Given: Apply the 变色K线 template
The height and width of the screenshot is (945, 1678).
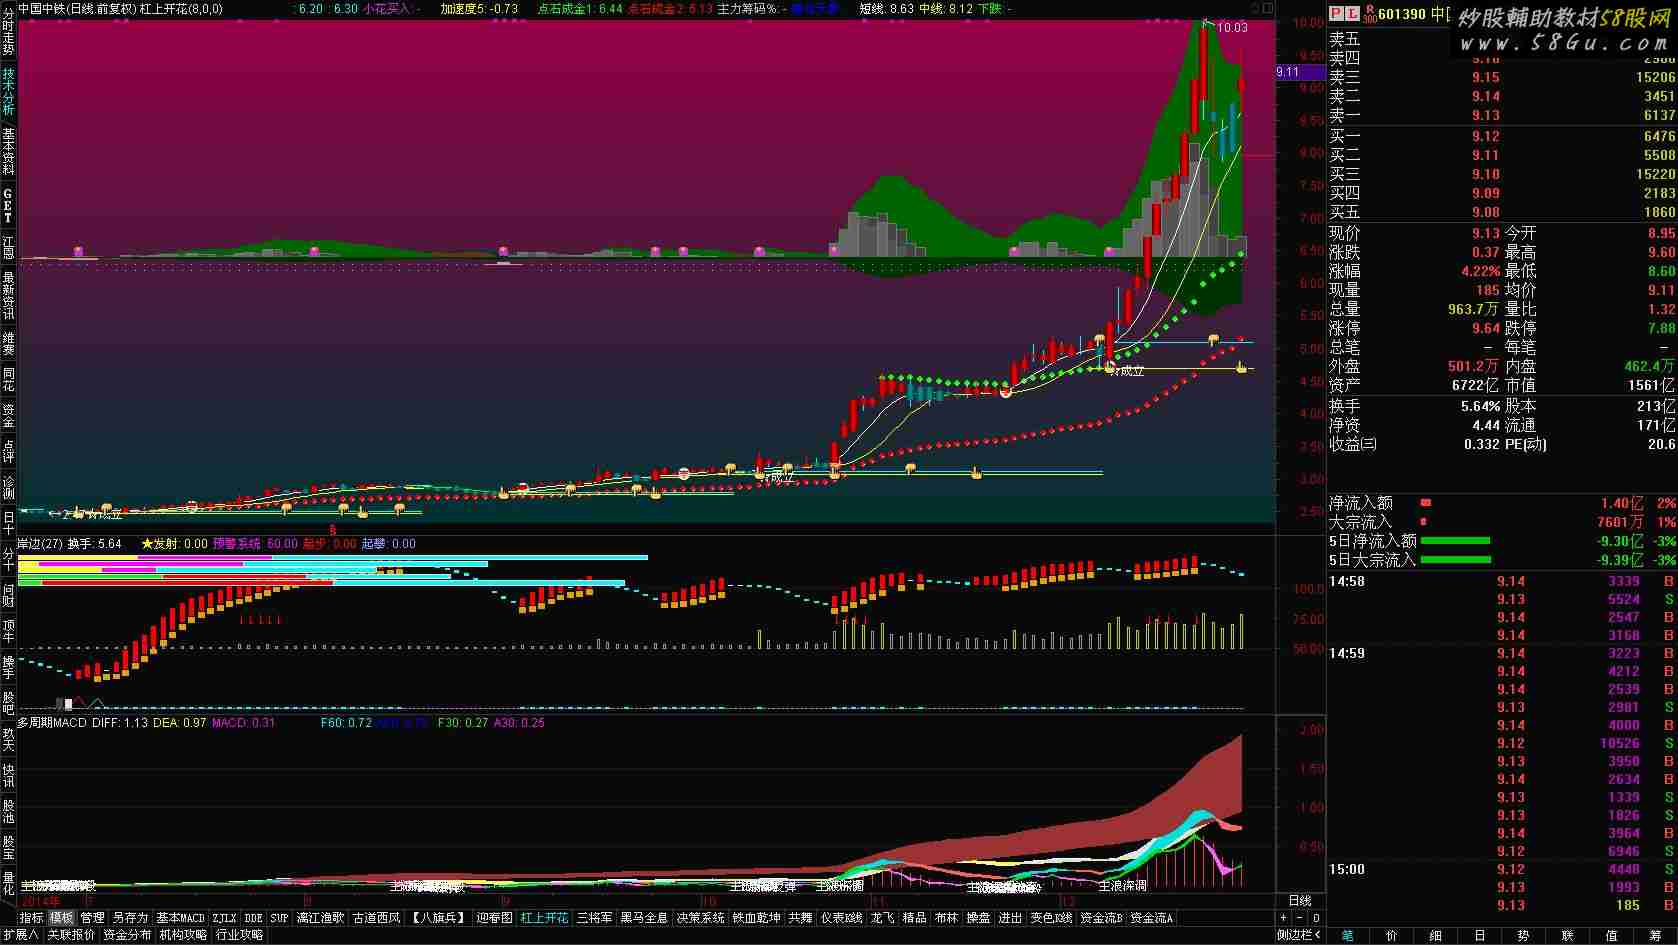Looking at the screenshot, I should (x=1051, y=917).
